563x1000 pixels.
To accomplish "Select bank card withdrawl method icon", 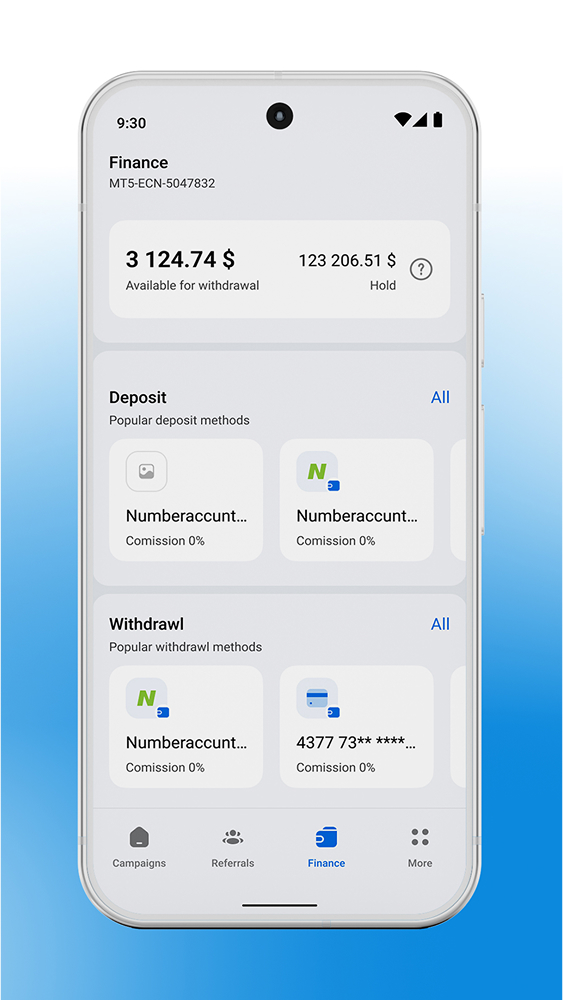I will pos(318,698).
